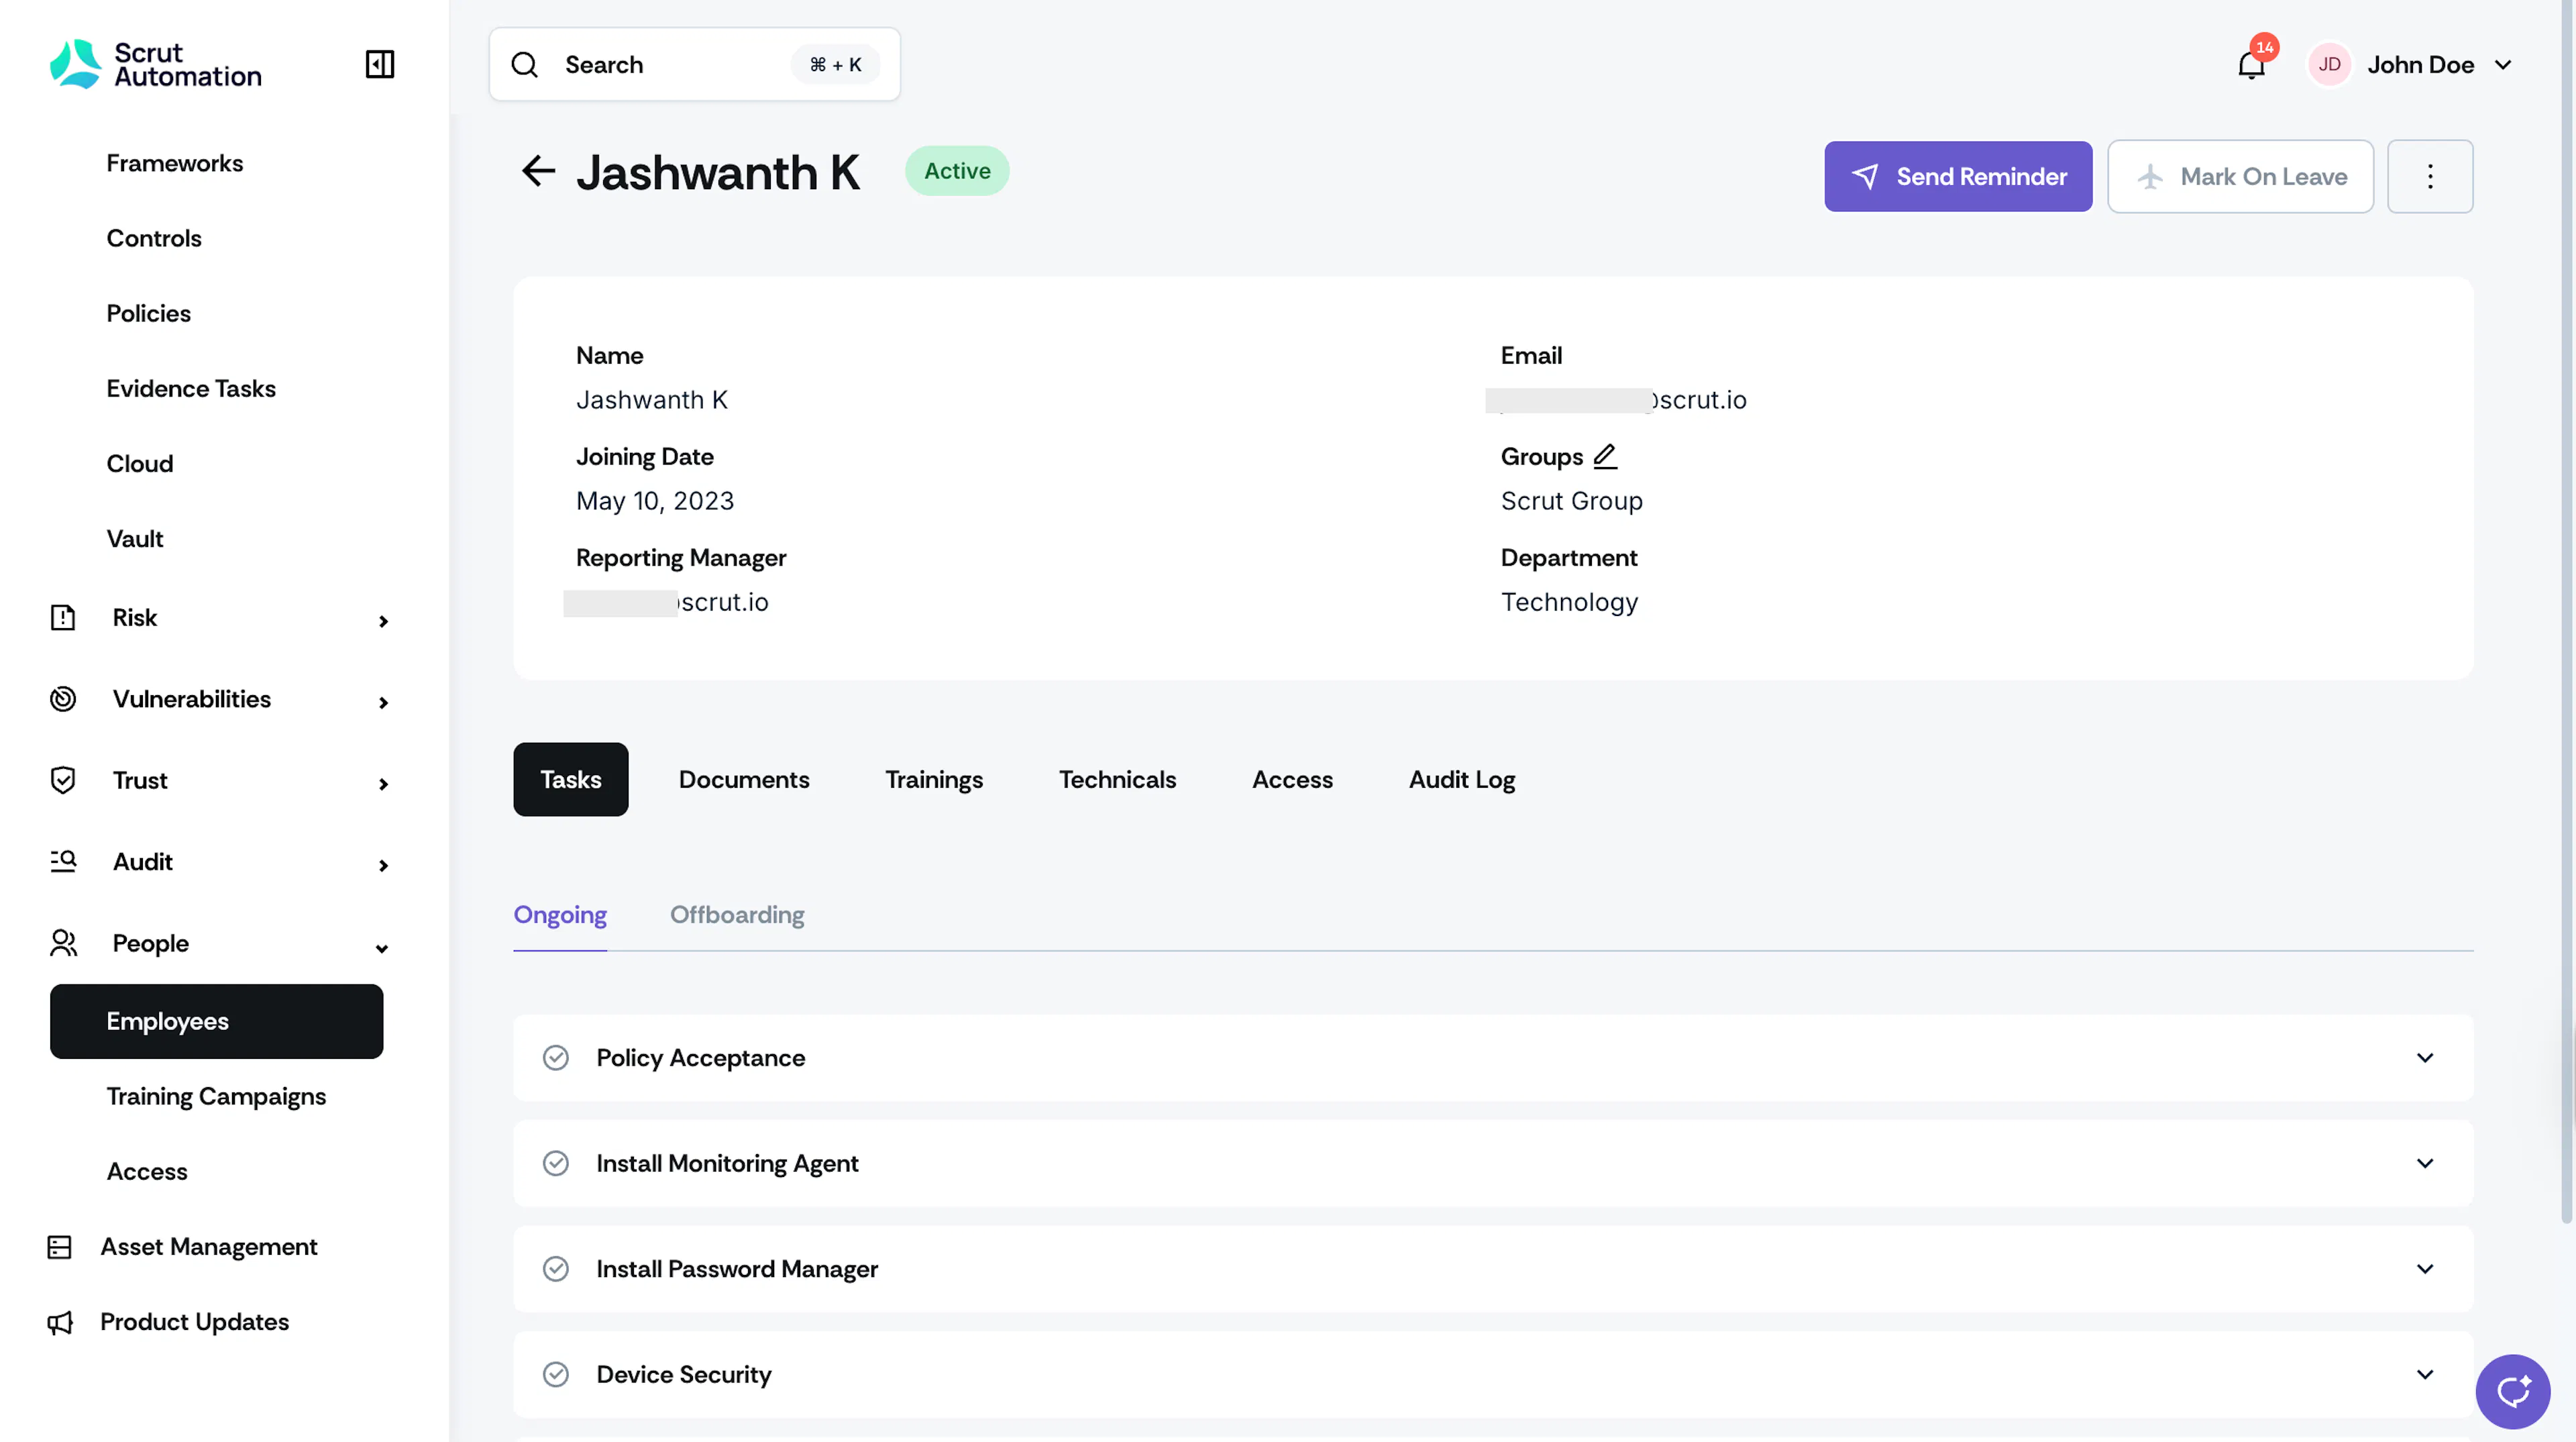This screenshot has height=1442, width=2576.
Task: Toggle the Install Monitoring Agent check circle
Action: [x=556, y=1163]
